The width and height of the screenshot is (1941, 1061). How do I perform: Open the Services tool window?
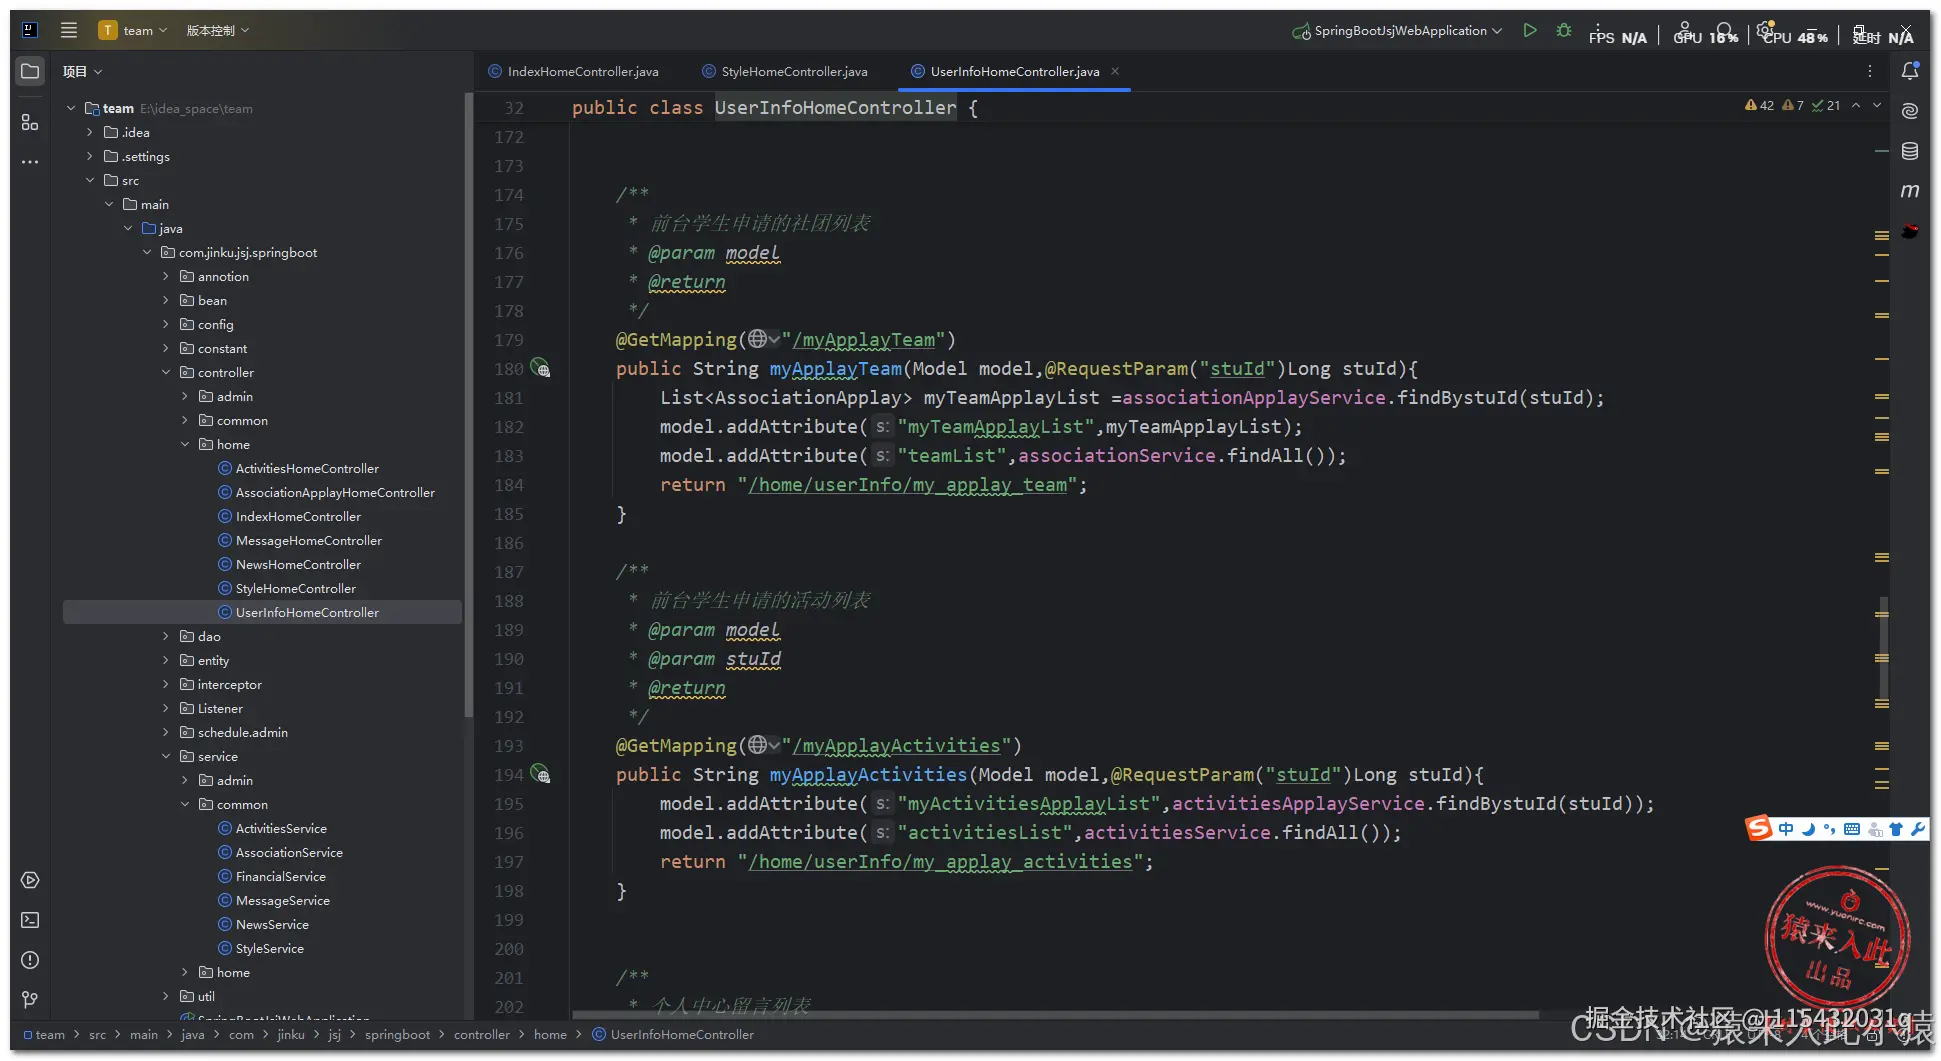tap(30, 880)
